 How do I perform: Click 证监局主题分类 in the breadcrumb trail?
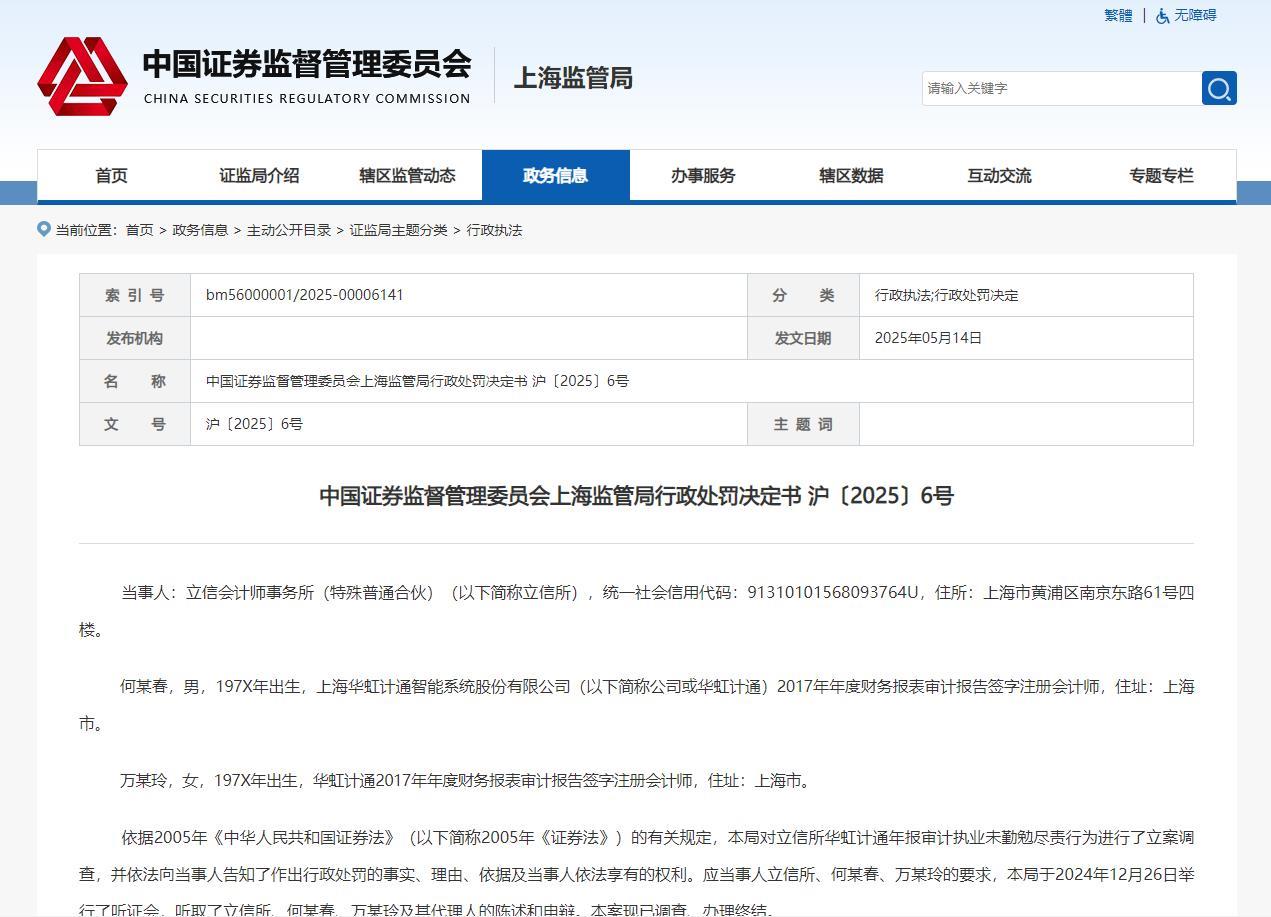click(398, 230)
